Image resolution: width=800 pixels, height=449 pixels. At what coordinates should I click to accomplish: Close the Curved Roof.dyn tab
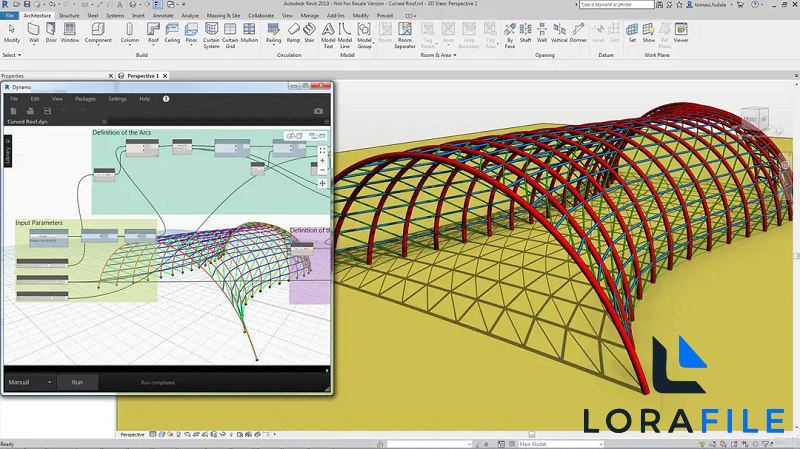104,122
